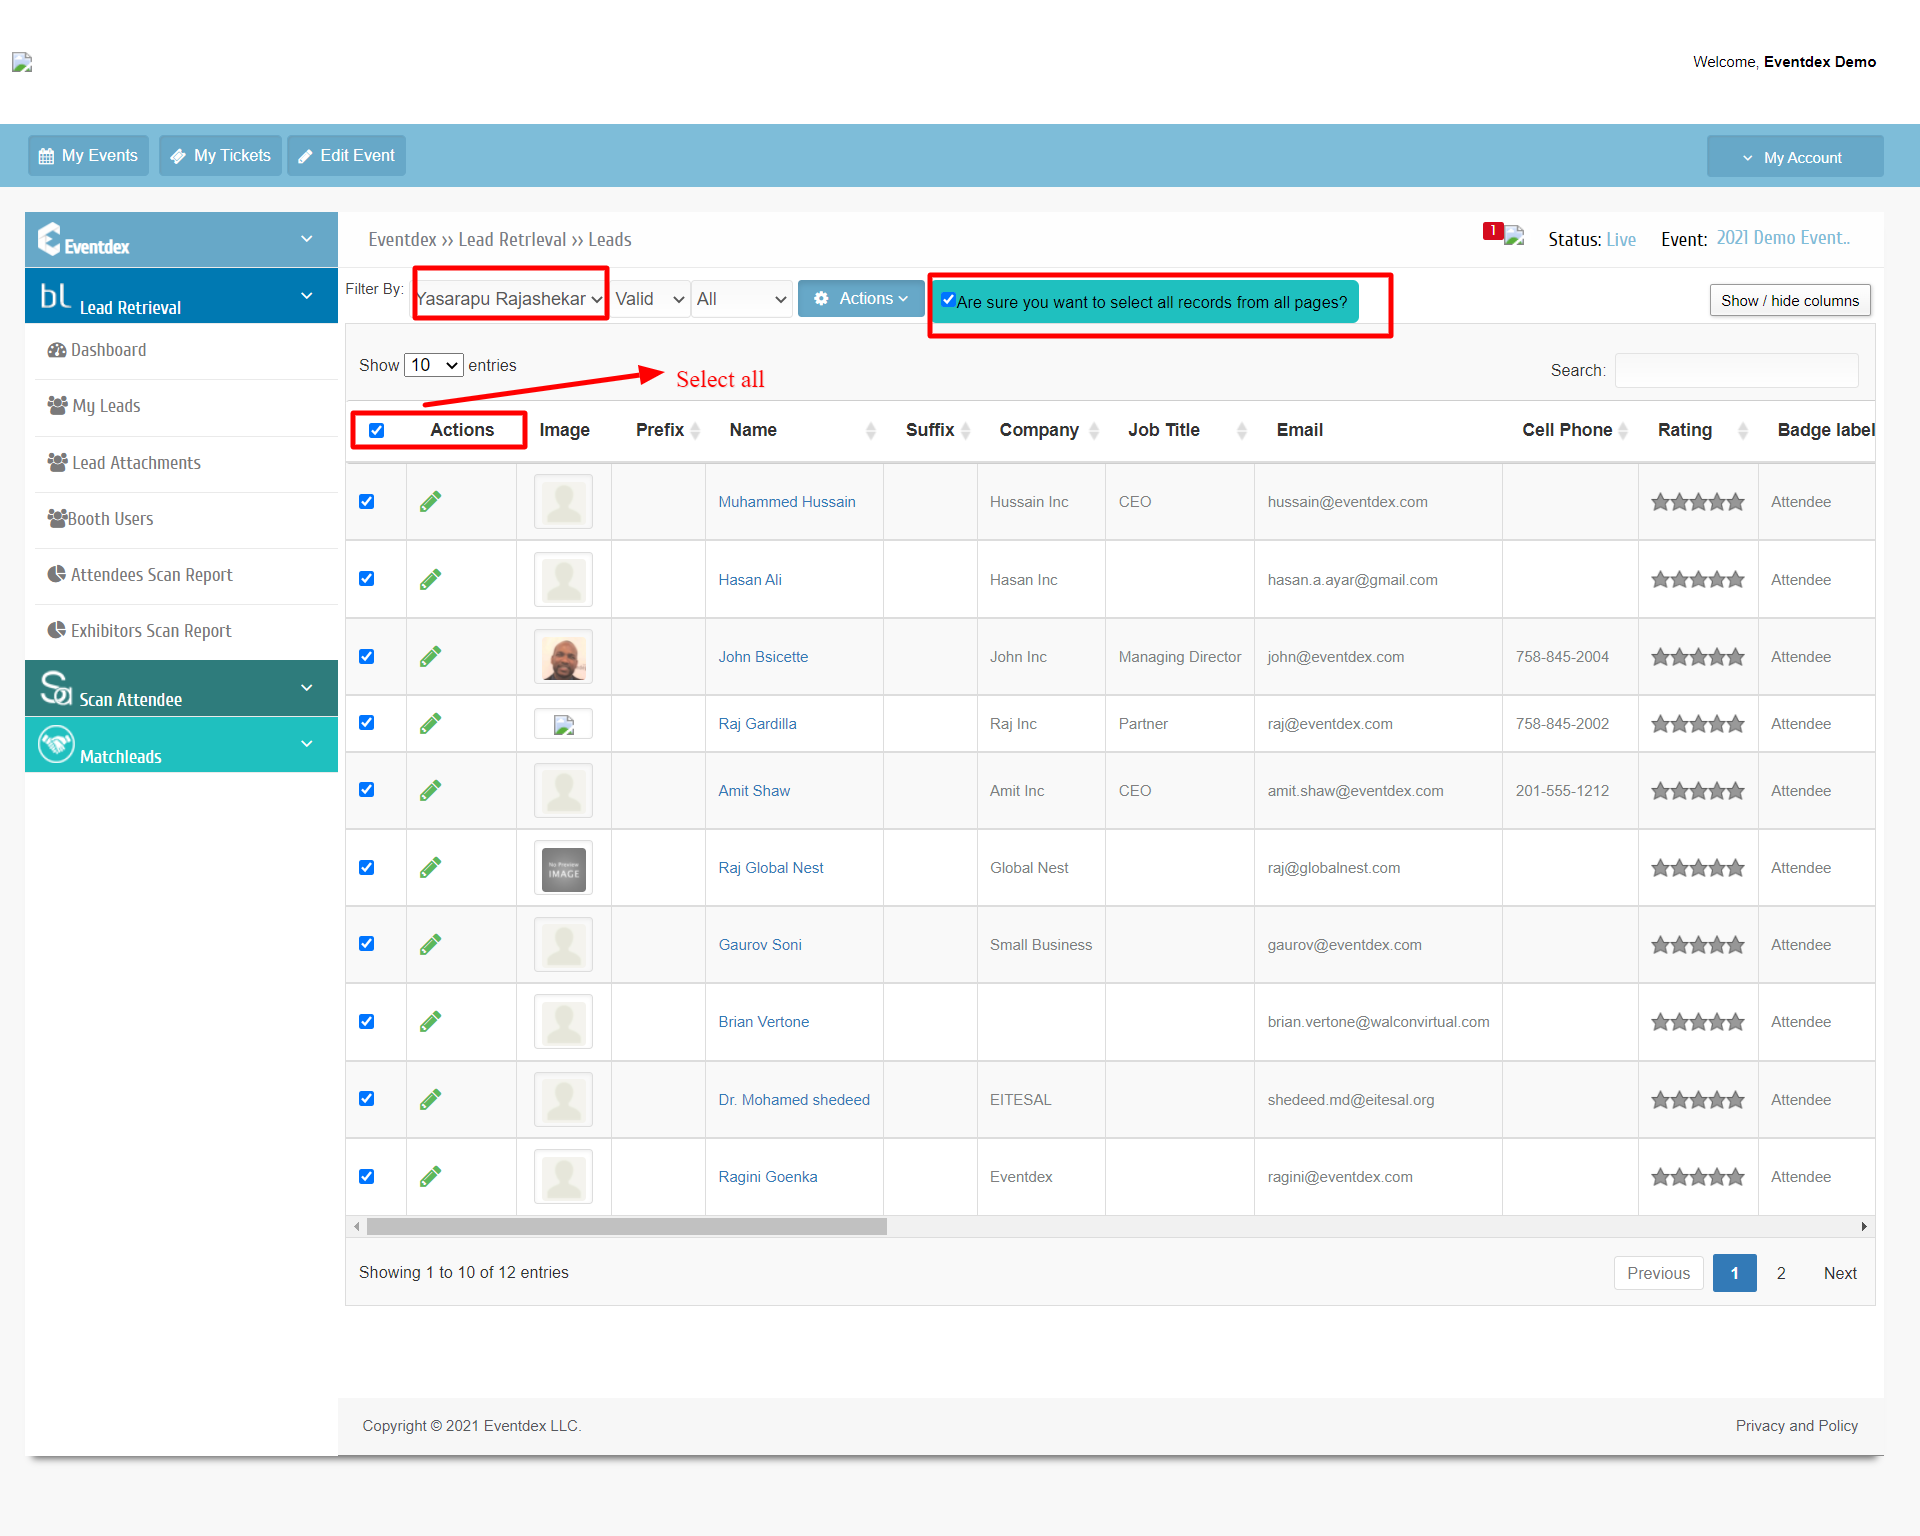The width and height of the screenshot is (1920, 1536).
Task: Uncheck the Raj Gardilla row checkbox
Action: [x=367, y=723]
